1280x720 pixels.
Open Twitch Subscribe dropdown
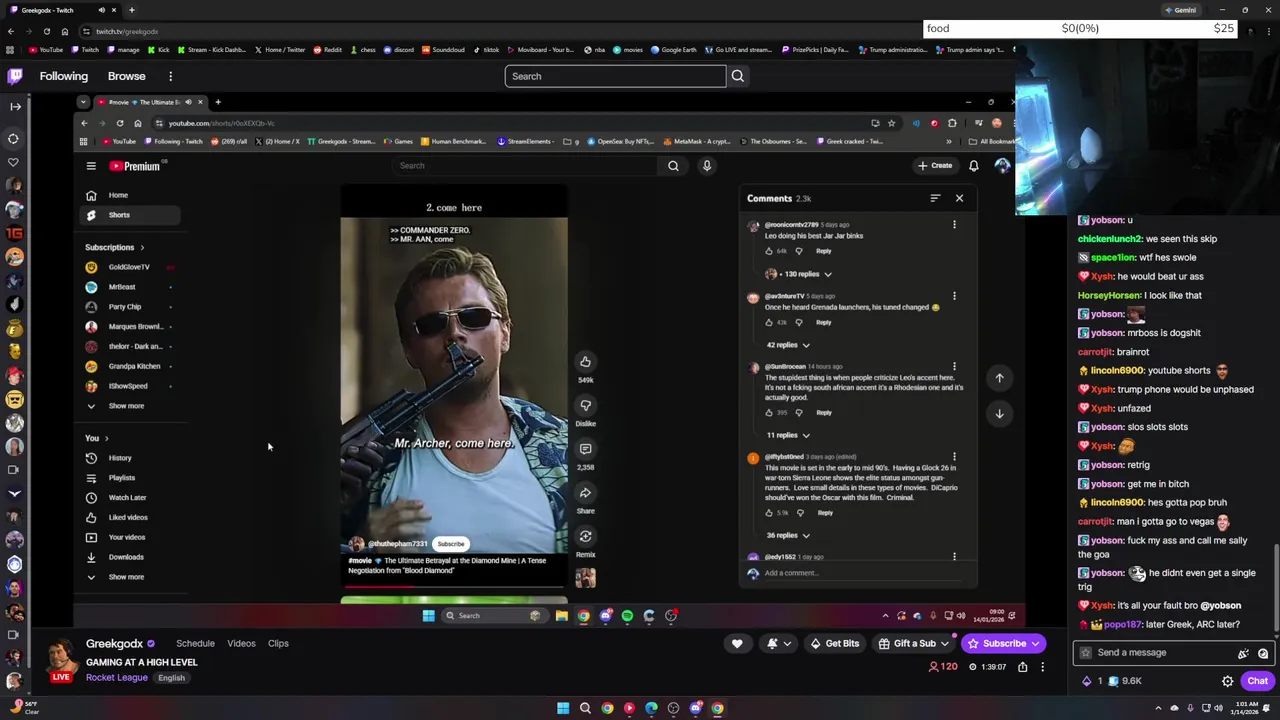pos(1003,644)
